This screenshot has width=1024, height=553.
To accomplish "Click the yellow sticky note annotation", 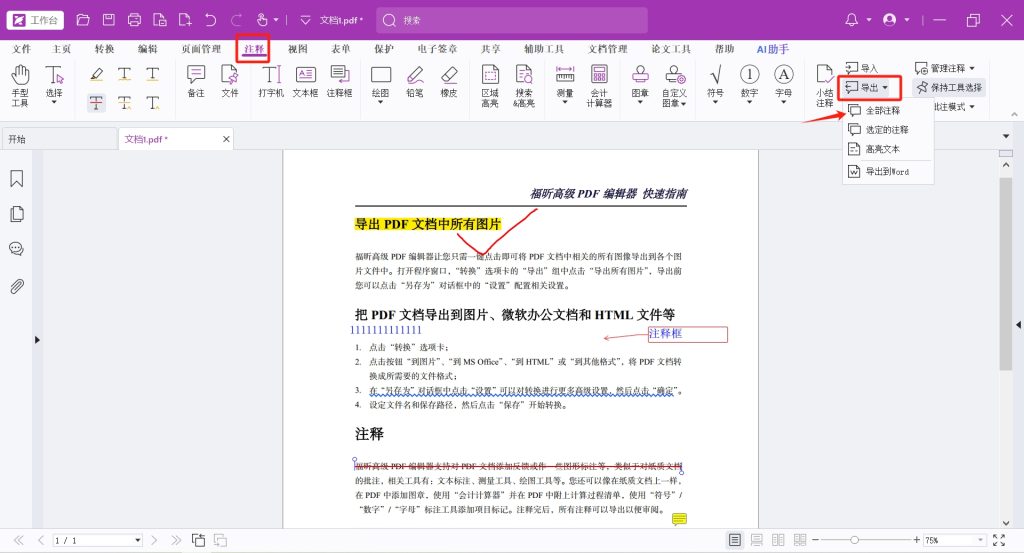I will (679, 519).
